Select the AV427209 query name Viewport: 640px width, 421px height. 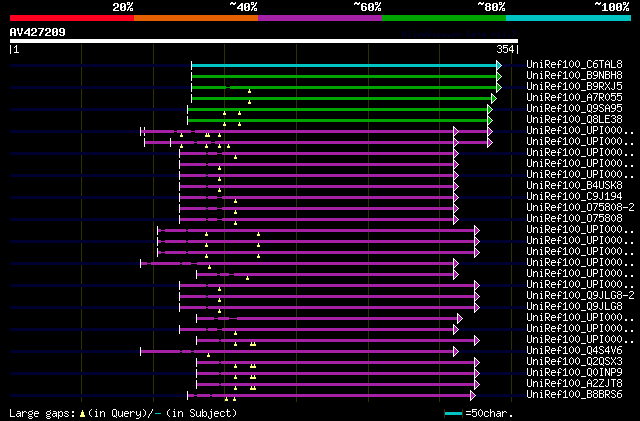coord(38,32)
